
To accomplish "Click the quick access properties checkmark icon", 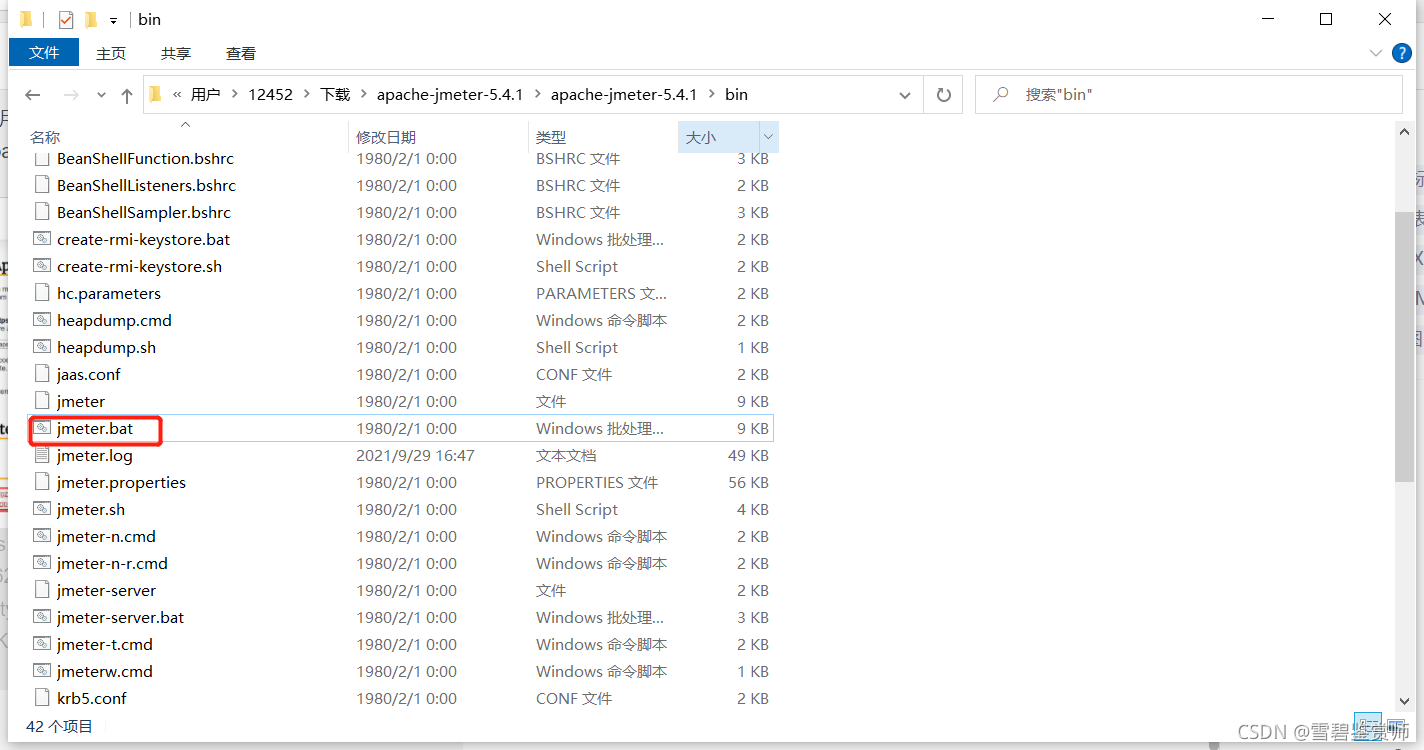I will pos(66,19).
